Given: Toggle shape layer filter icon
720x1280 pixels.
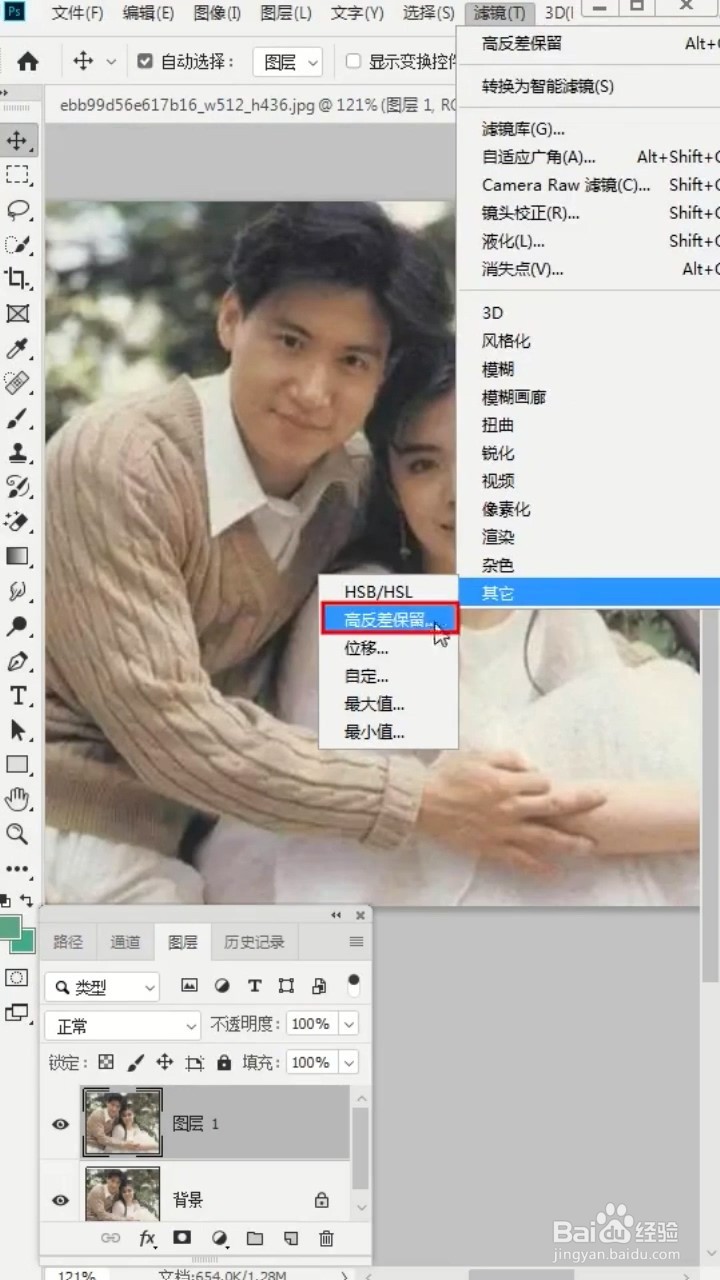Looking at the screenshot, I should (286, 986).
